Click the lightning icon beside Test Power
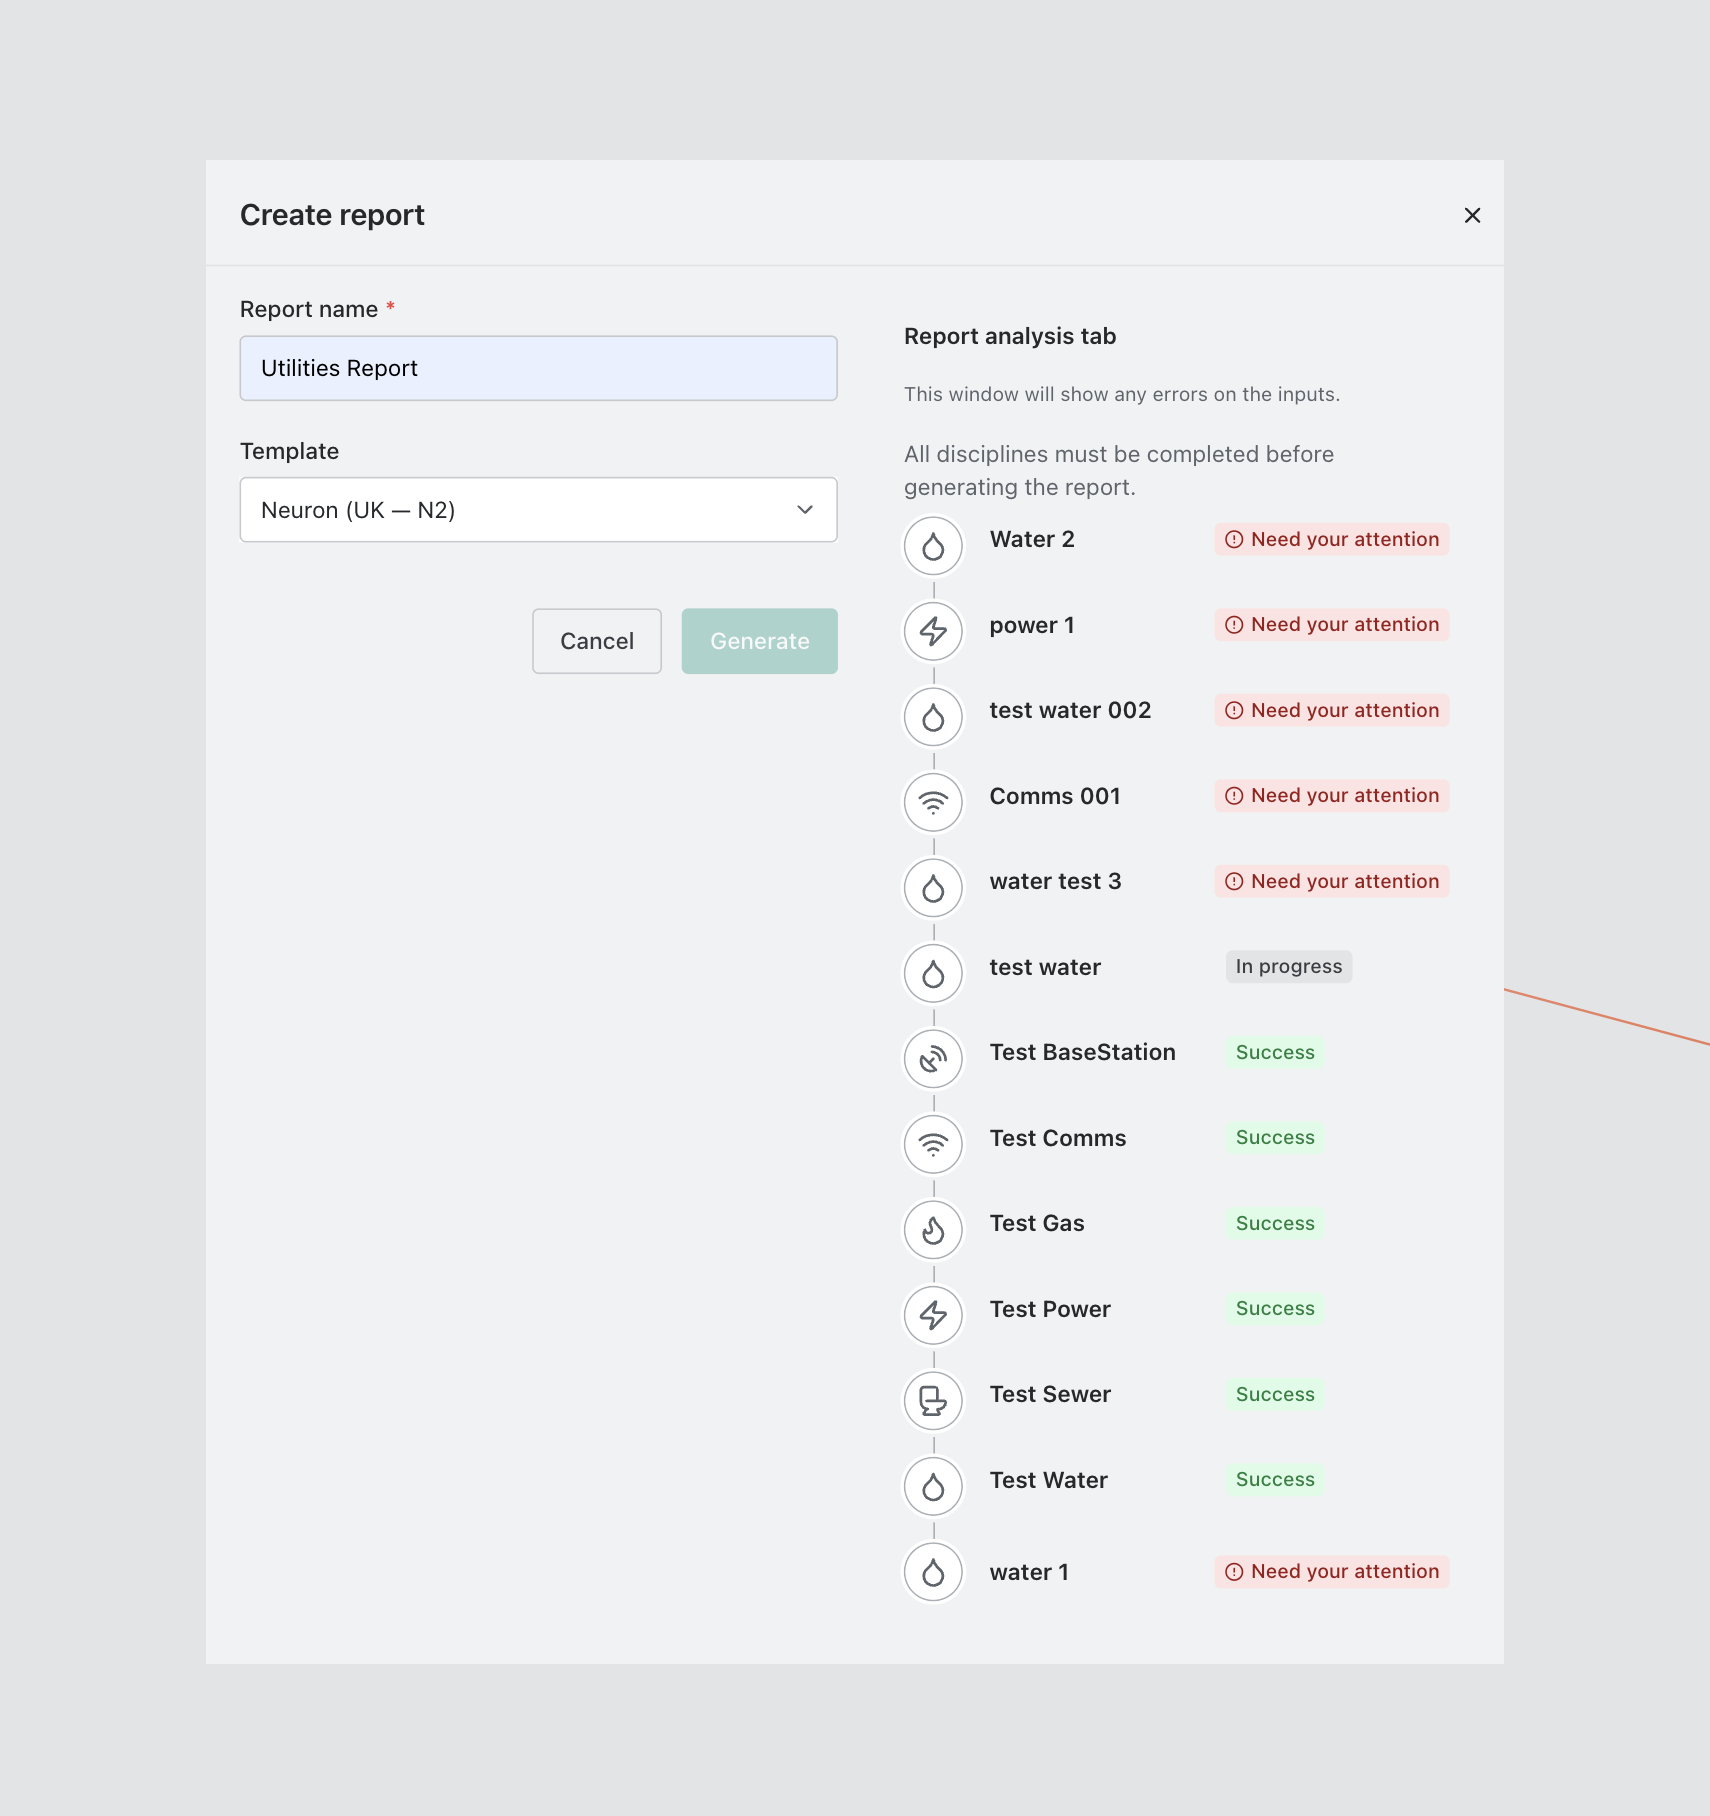The width and height of the screenshot is (1710, 1816). coord(933,1315)
